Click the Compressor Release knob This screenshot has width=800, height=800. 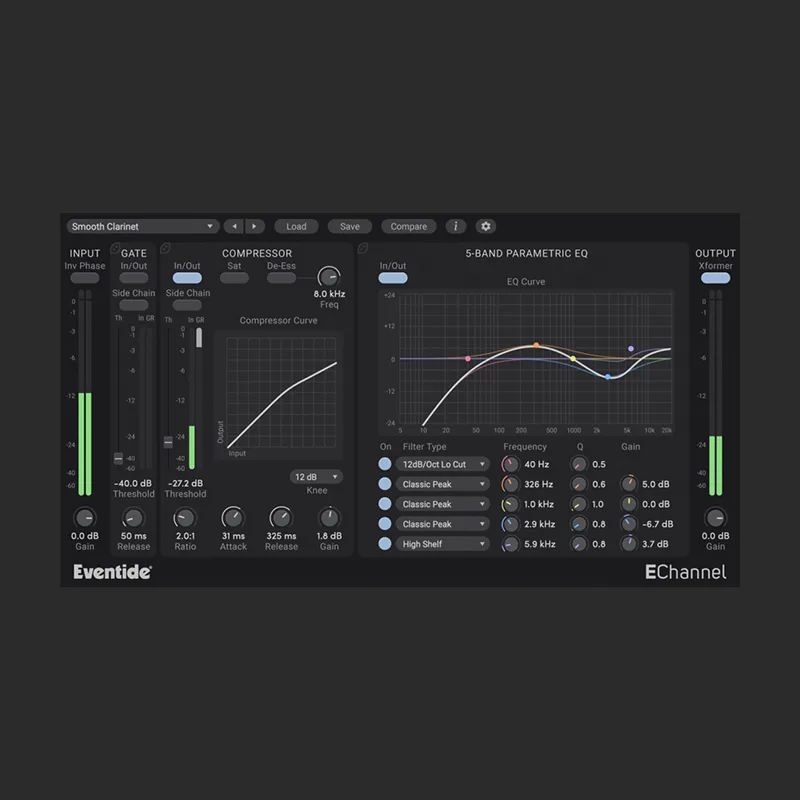click(281, 518)
